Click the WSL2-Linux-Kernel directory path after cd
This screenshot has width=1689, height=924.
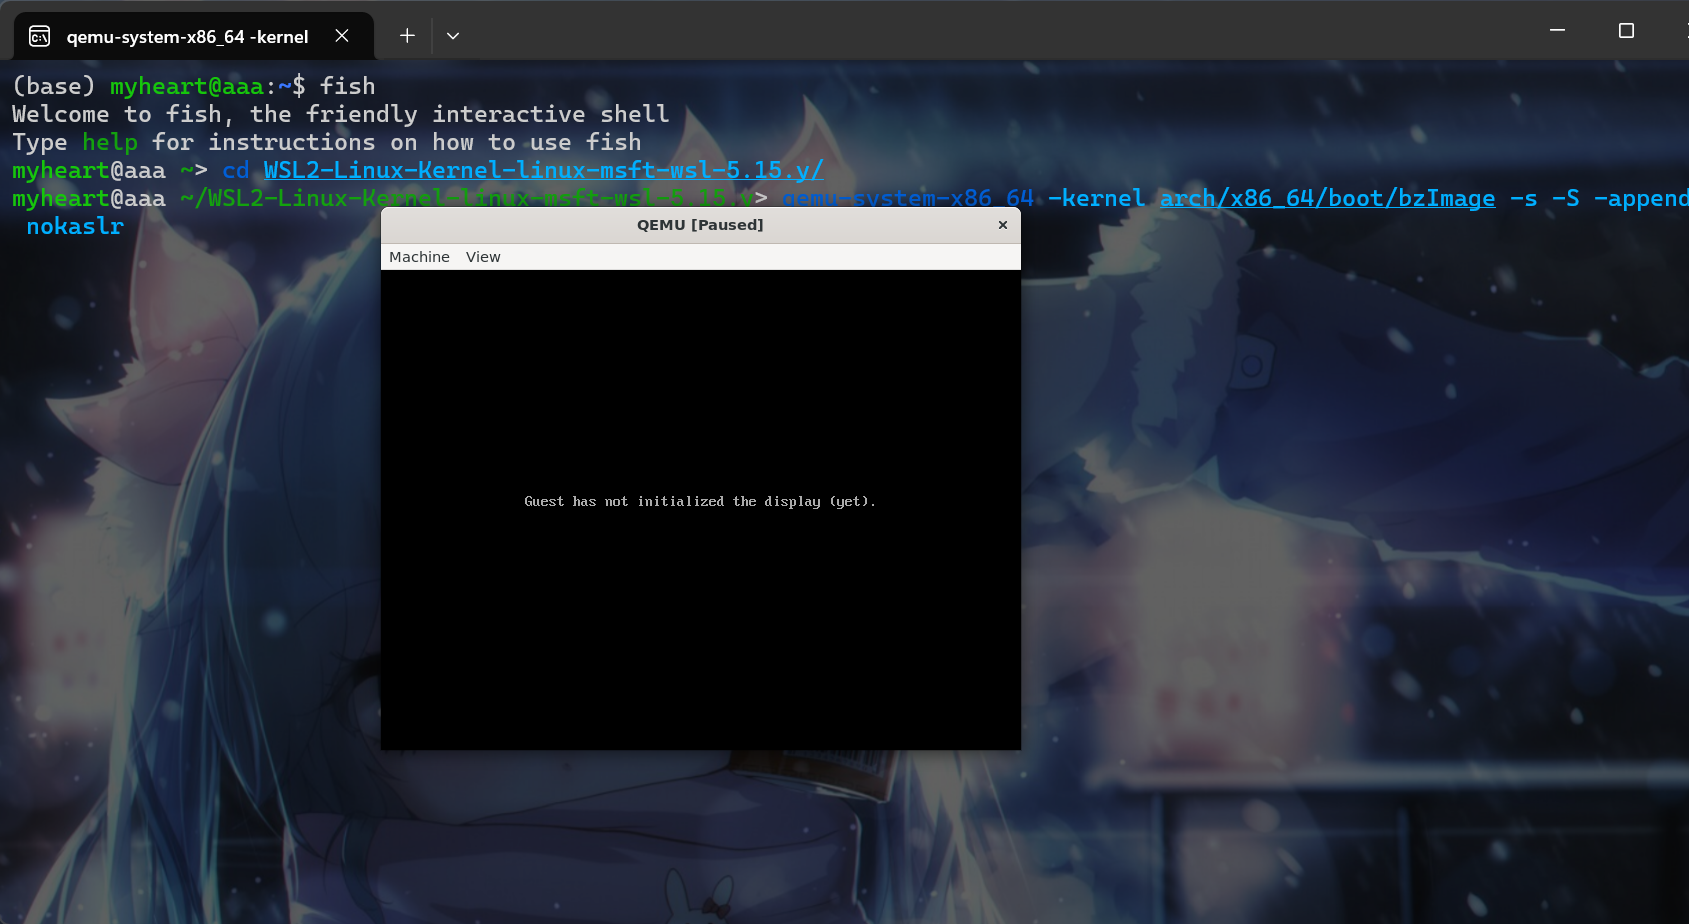click(x=543, y=171)
